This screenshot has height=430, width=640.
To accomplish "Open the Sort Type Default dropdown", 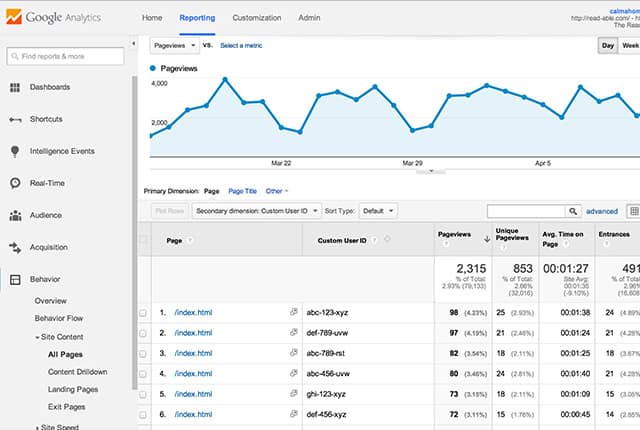I will [x=378, y=211].
